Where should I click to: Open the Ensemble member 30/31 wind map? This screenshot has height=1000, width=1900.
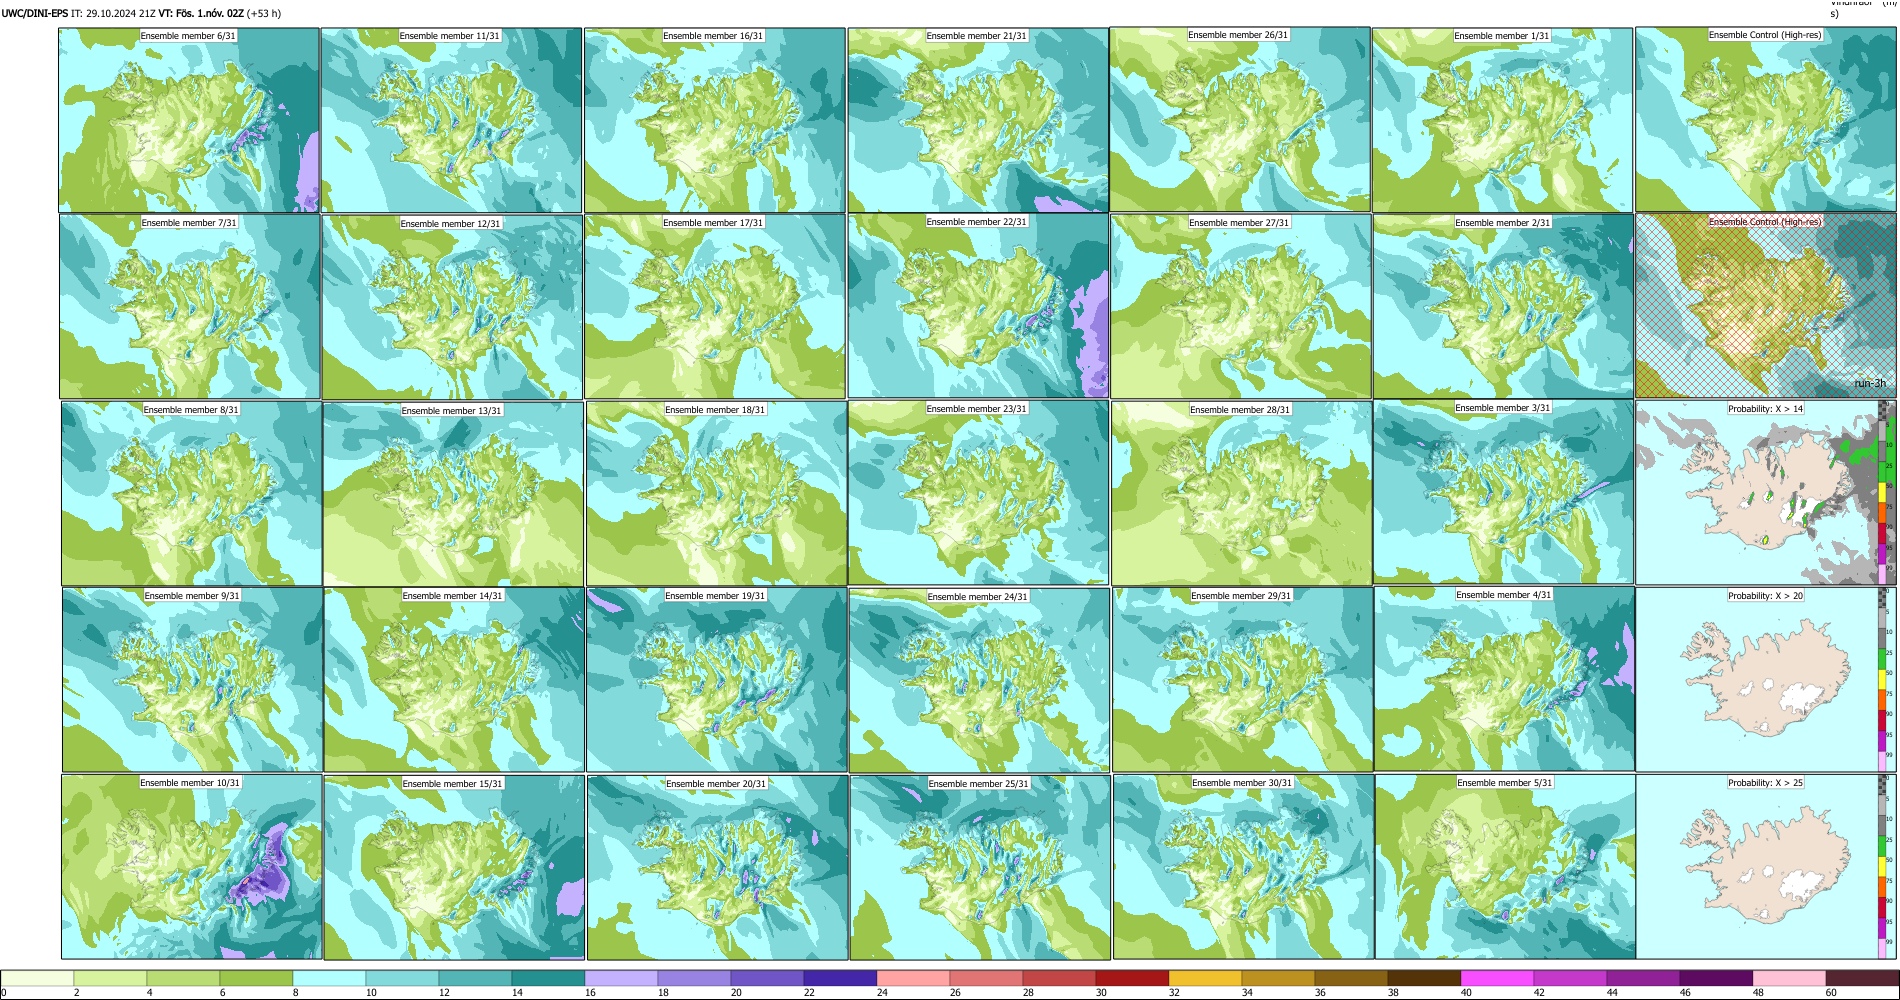click(x=1243, y=866)
